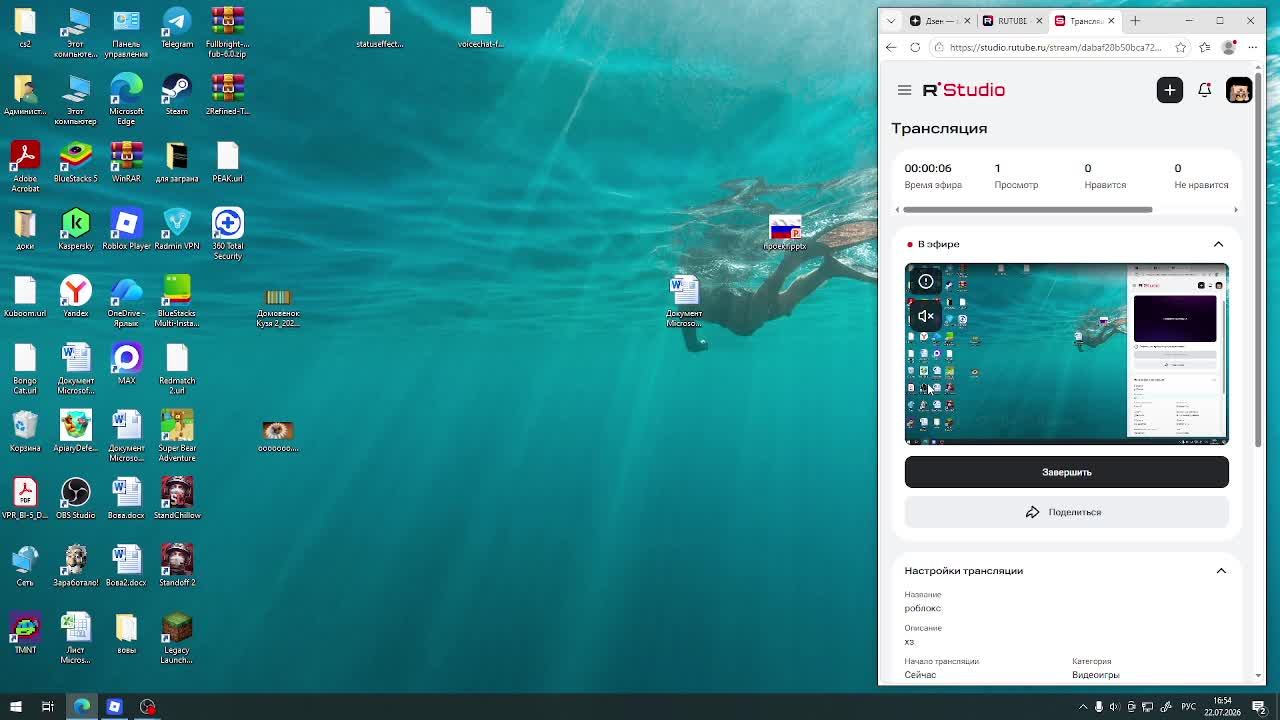Click the plus create button in R Studio
Image resolution: width=1280 pixels, height=720 pixels.
(x=1169, y=90)
